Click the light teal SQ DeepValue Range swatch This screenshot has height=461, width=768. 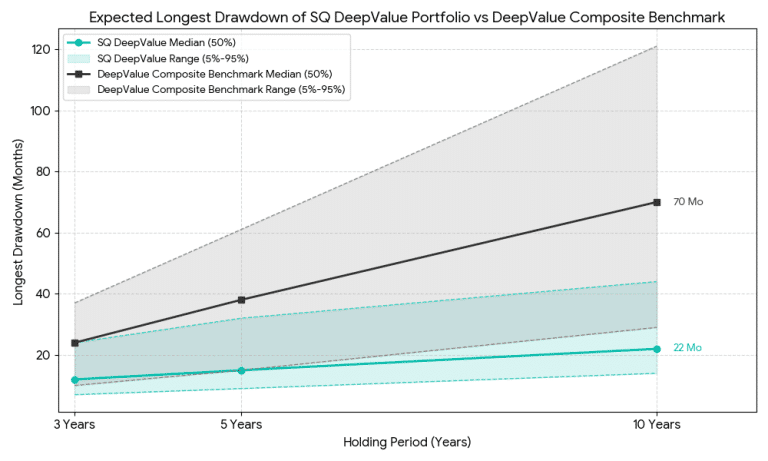(x=78, y=58)
